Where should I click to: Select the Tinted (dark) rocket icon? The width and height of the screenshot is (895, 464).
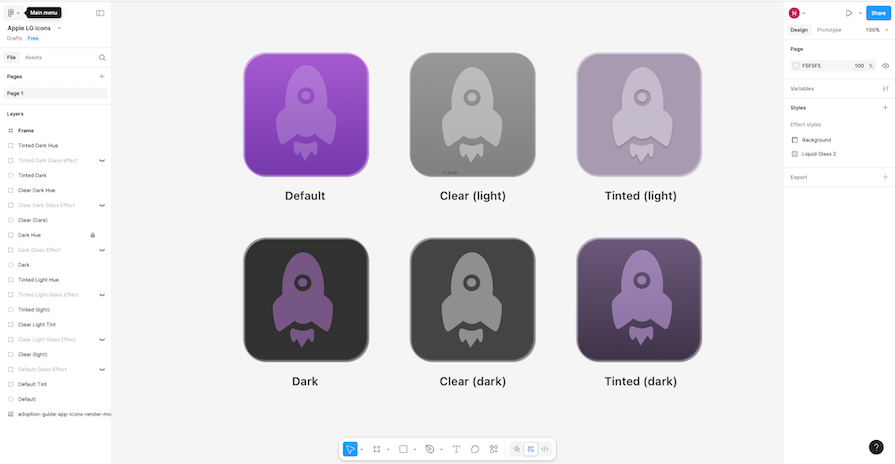(639, 300)
